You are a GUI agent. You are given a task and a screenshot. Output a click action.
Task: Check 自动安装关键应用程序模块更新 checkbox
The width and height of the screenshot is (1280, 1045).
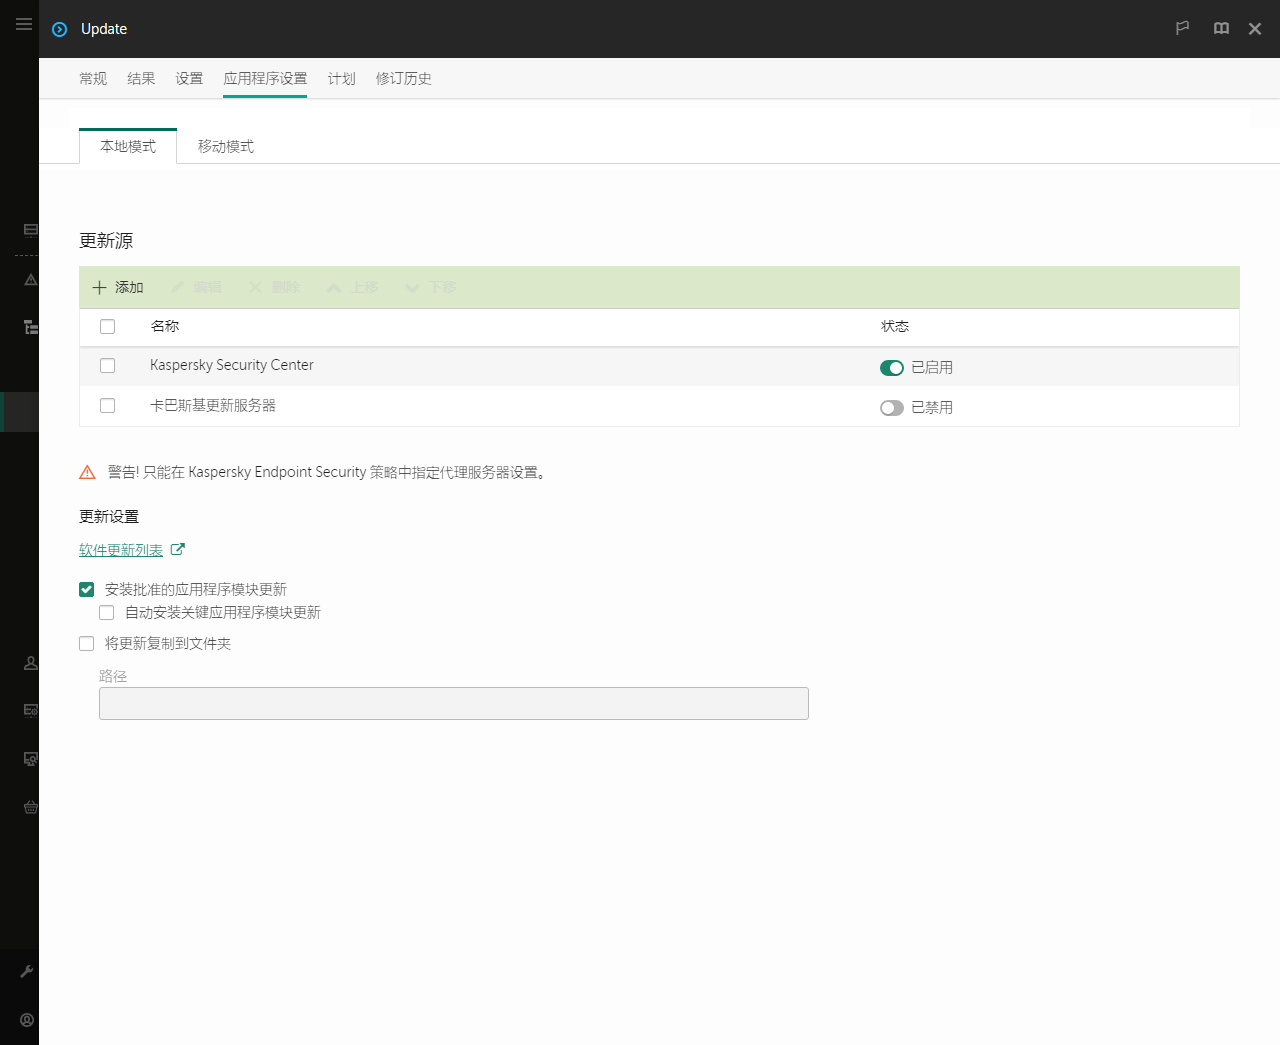[x=107, y=613]
